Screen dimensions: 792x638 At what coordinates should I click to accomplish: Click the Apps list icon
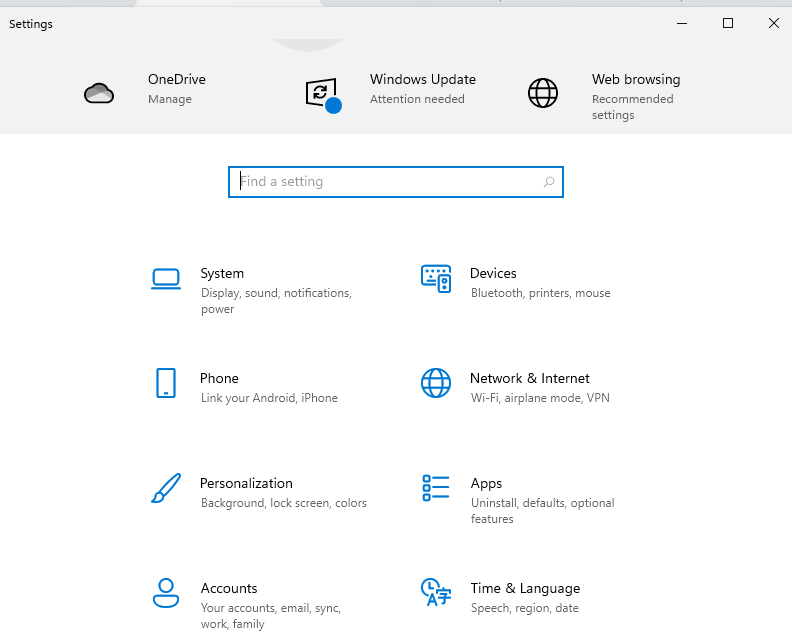[436, 488]
